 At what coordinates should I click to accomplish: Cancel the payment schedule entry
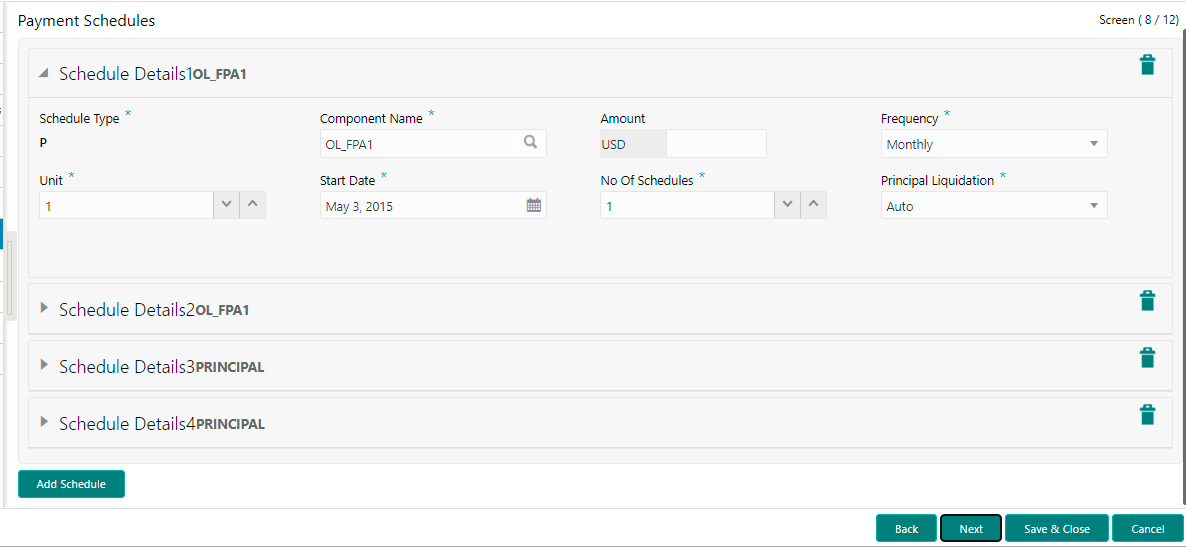[1147, 529]
